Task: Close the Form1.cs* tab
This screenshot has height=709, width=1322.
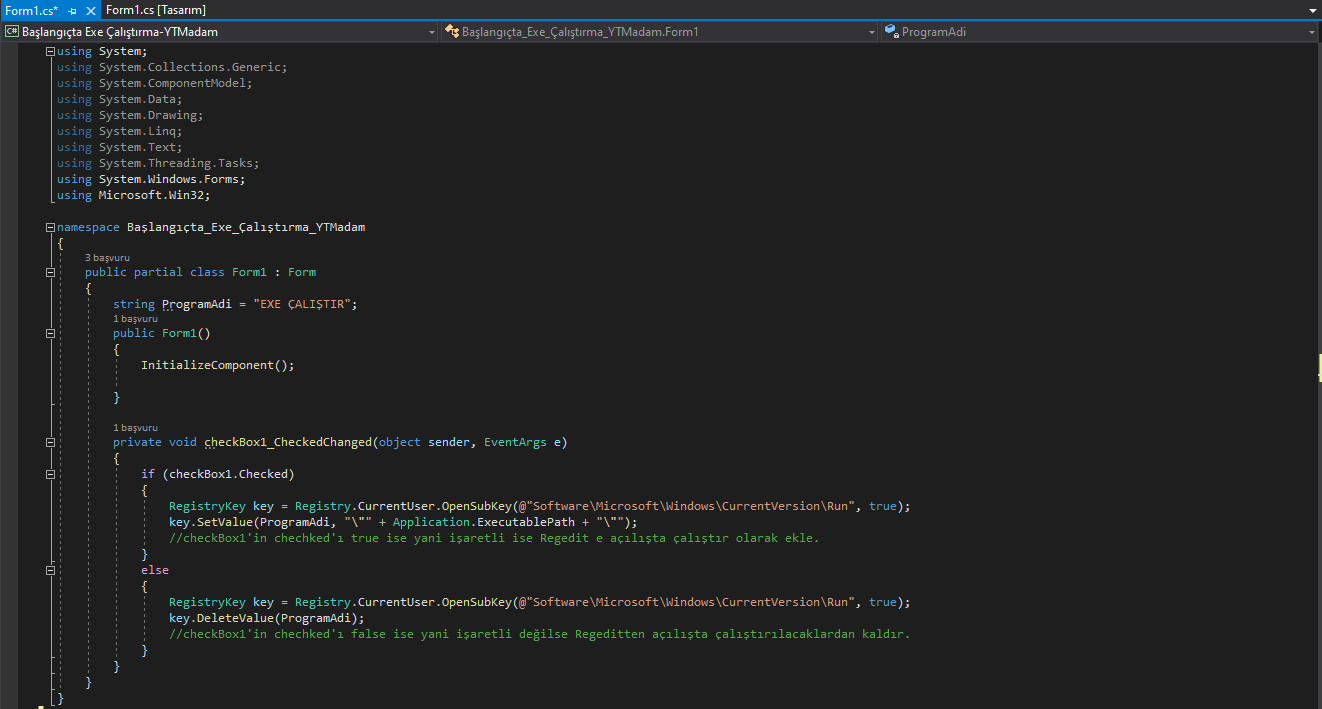Action: point(90,10)
